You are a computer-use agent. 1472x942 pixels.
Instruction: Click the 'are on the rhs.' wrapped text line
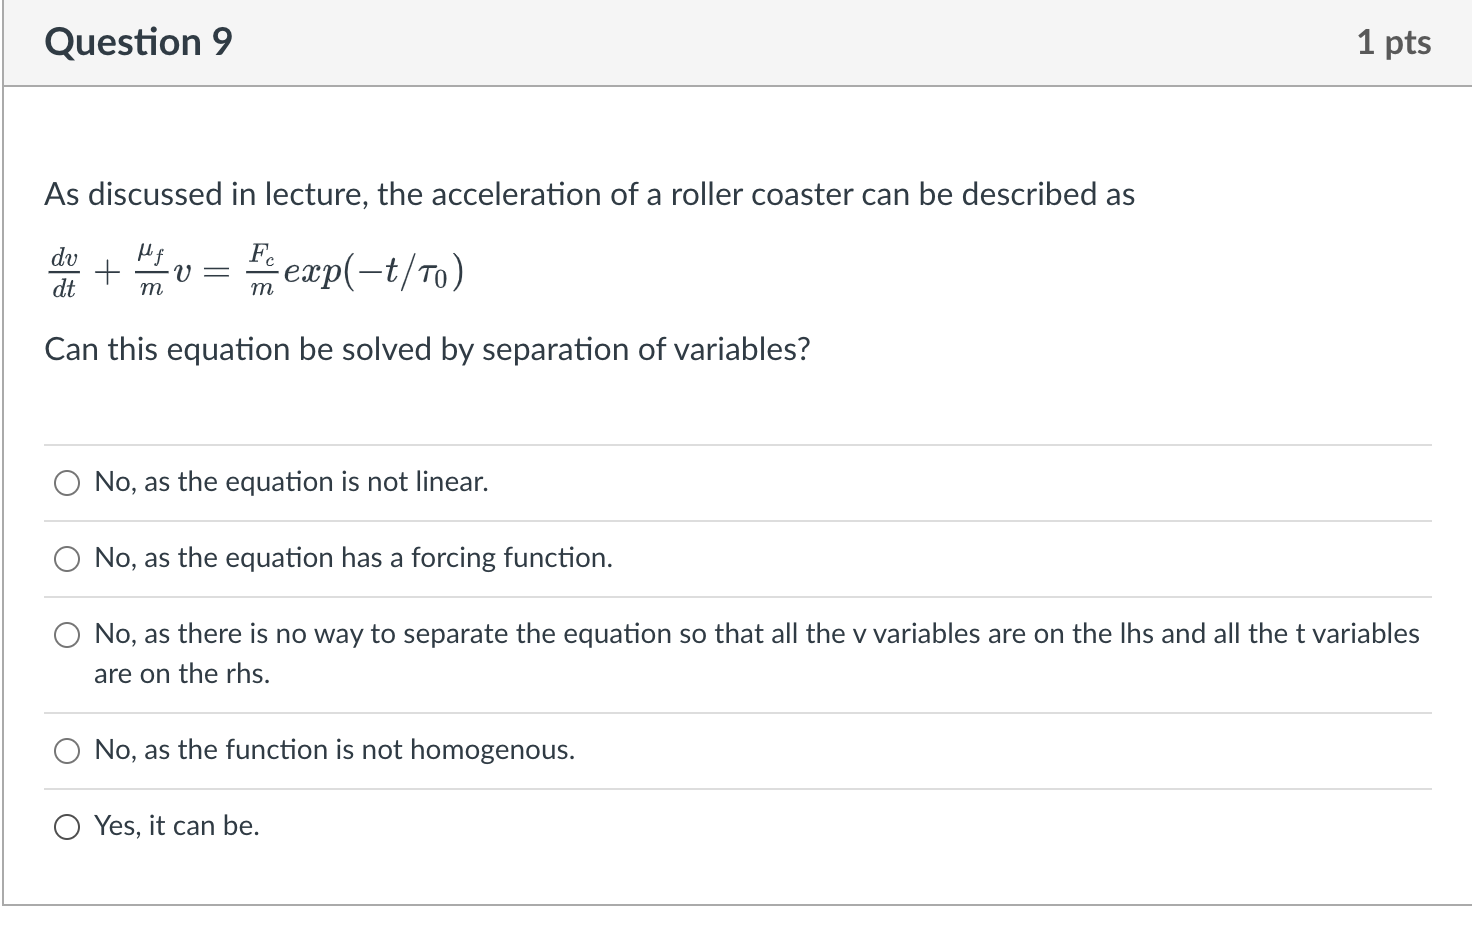[x=182, y=674]
